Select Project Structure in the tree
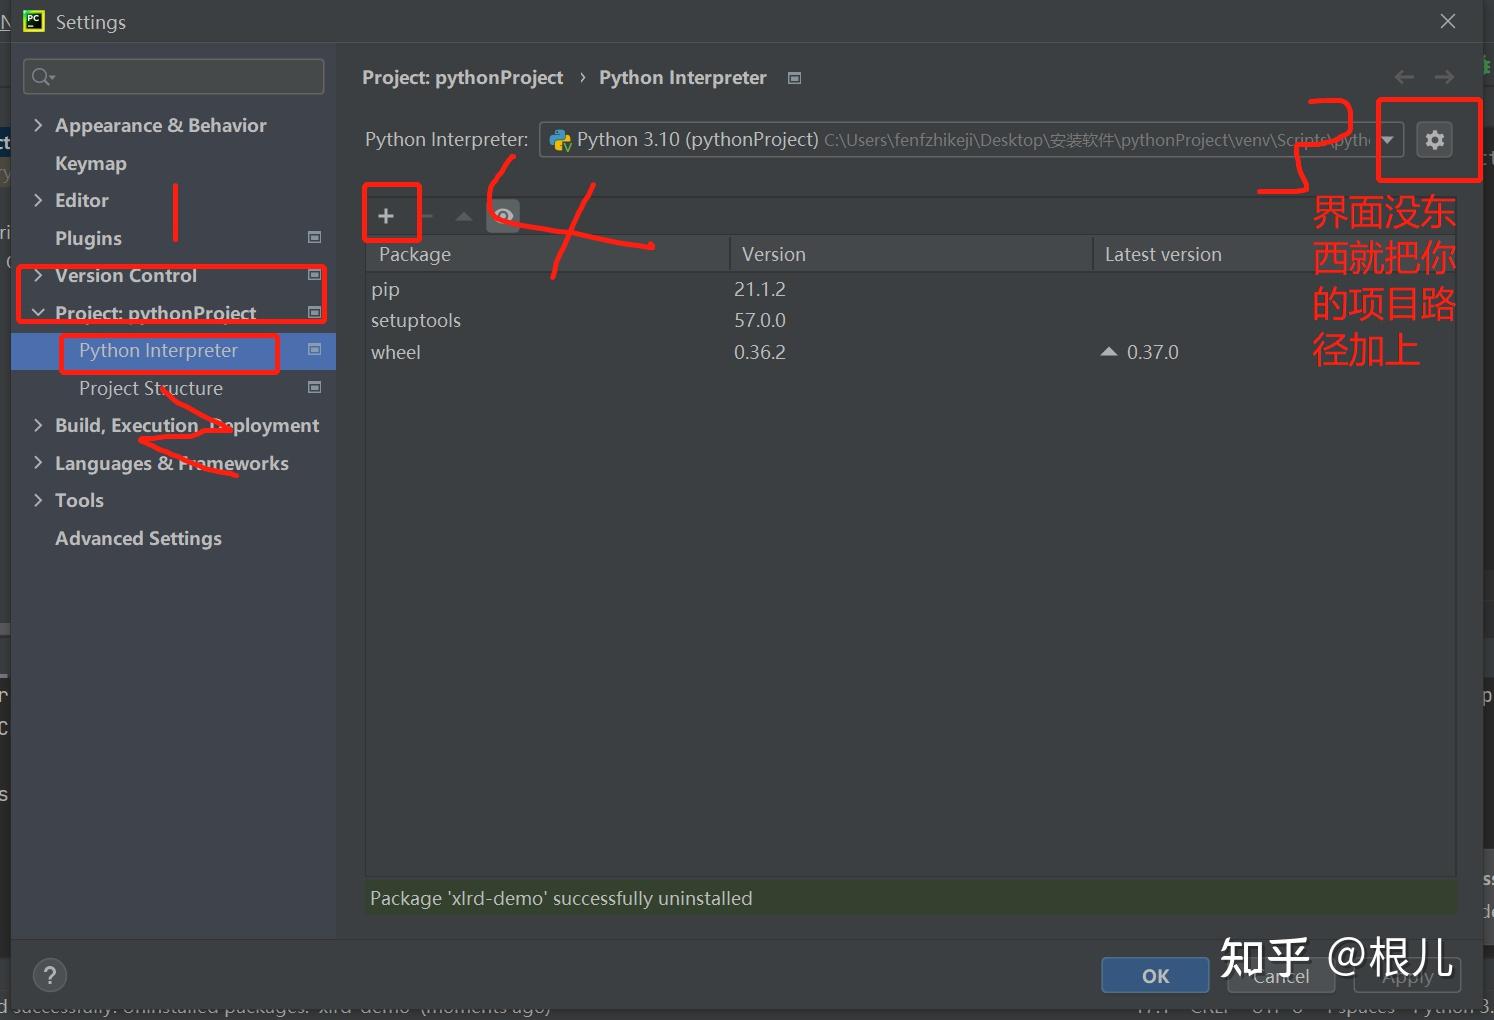This screenshot has width=1494, height=1020. (x=151, y=388)
